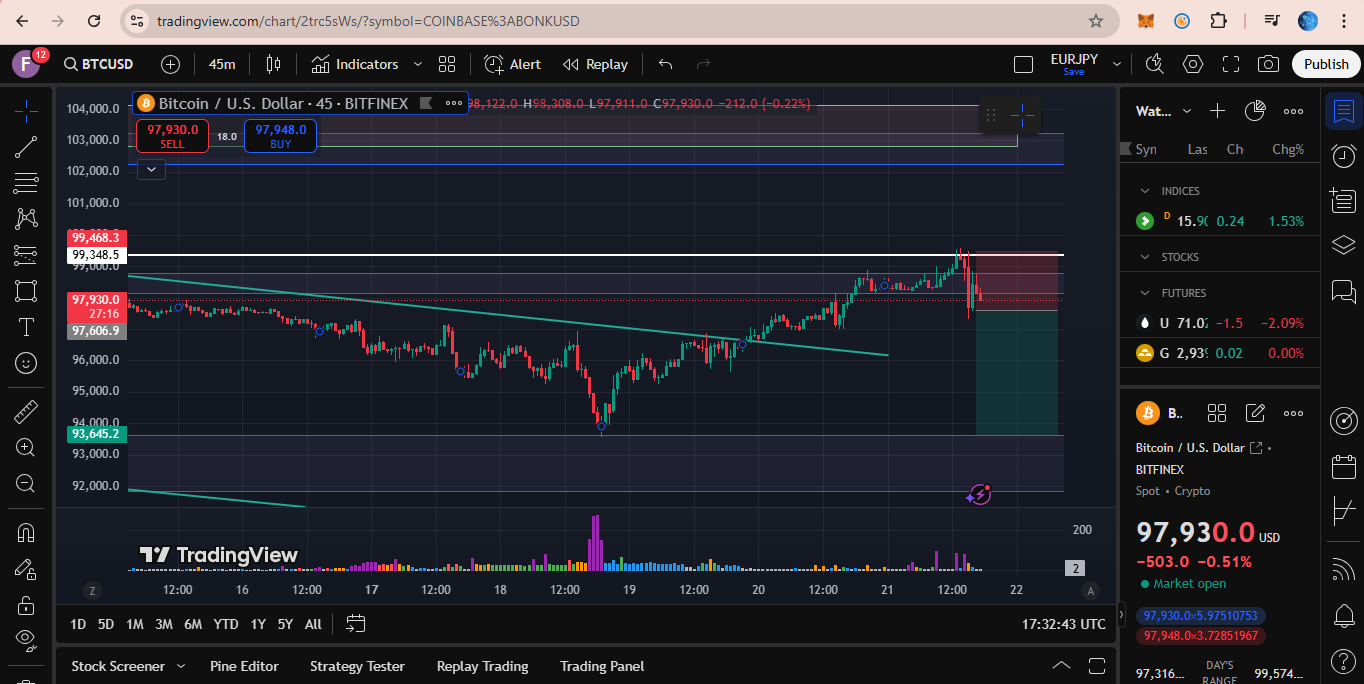Change the 45m chart interval
Viewport: 1364px width, 684px height.
[222, 64]
